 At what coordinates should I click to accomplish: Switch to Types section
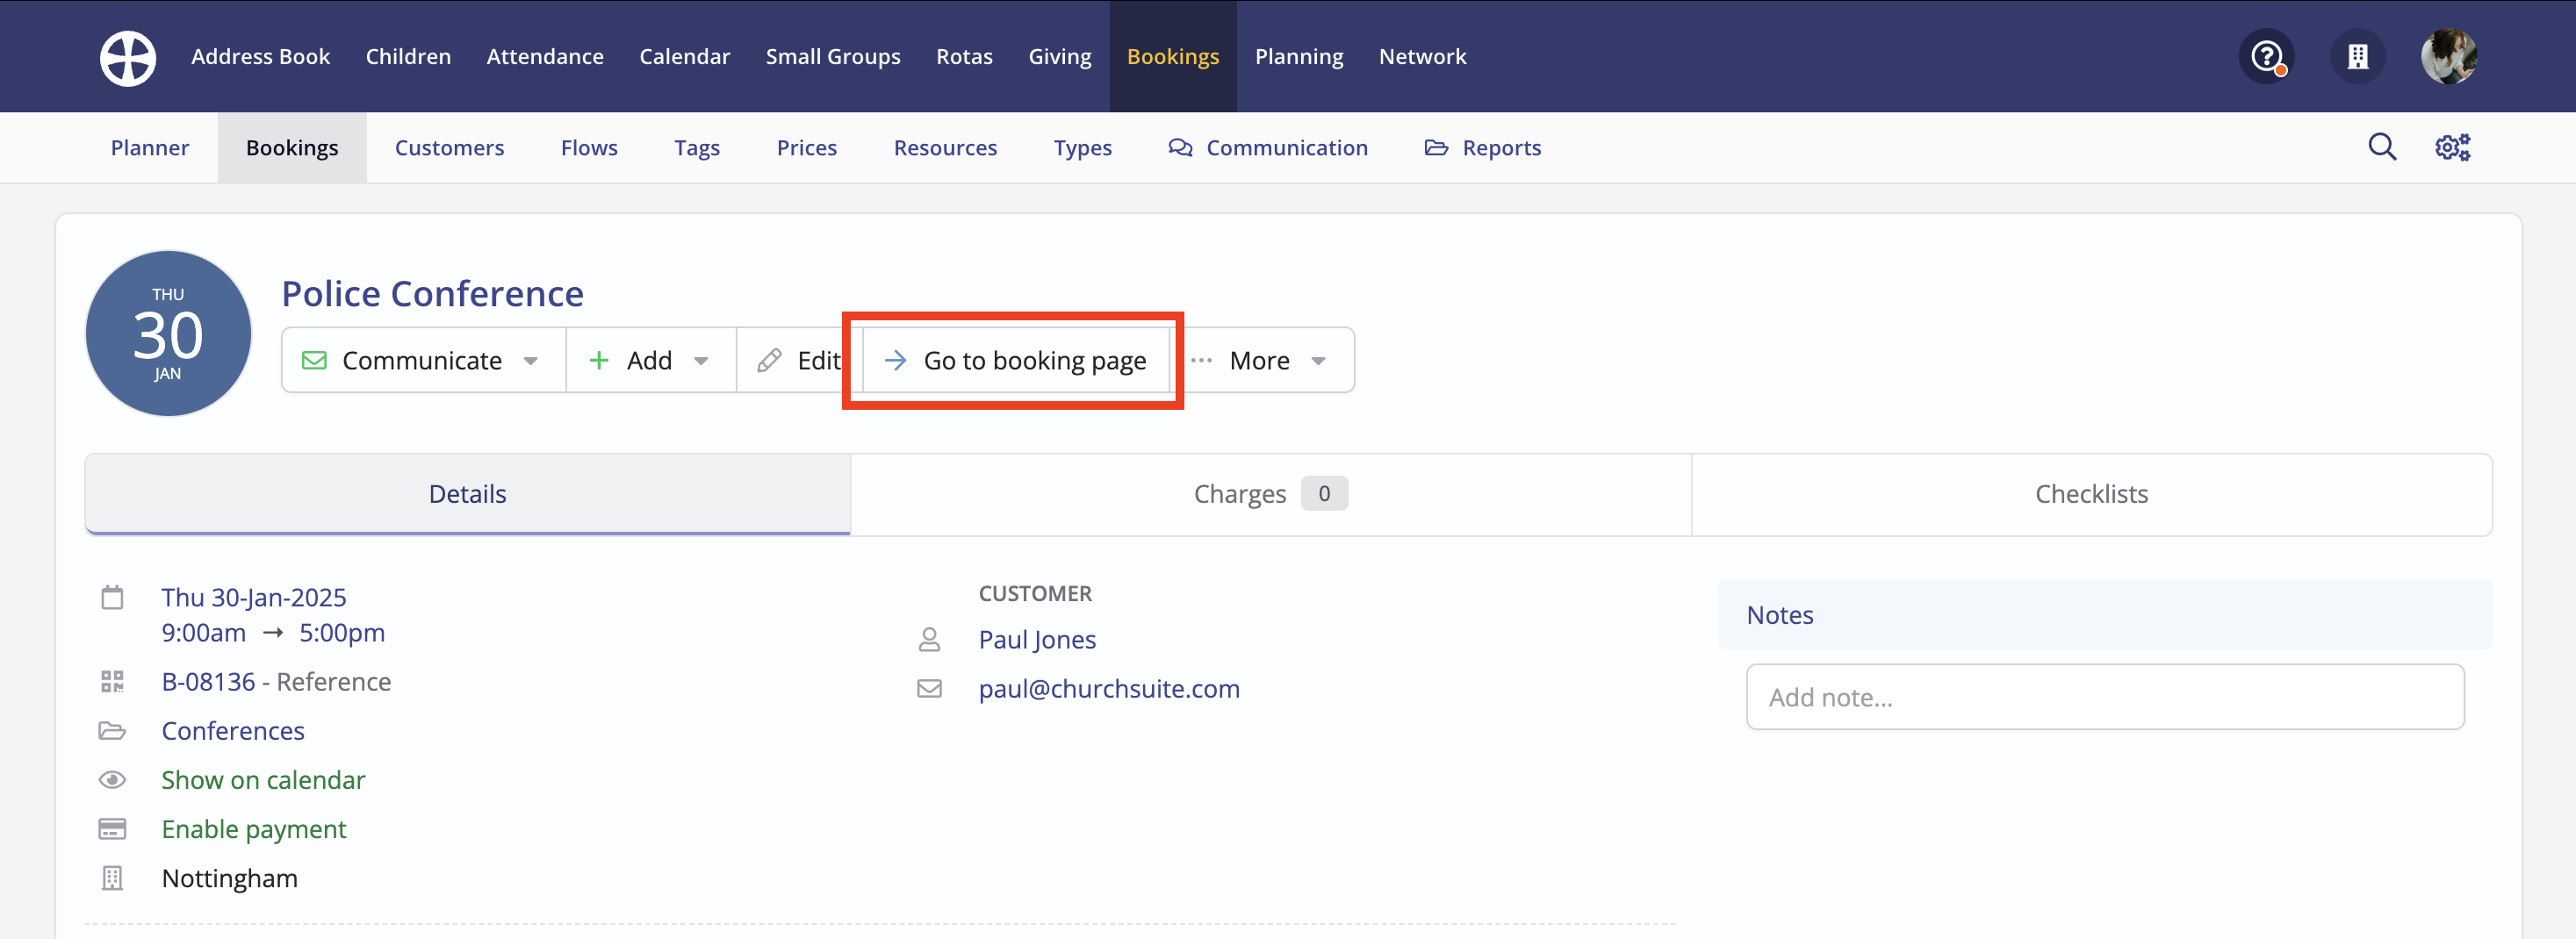click(1083, 148)
